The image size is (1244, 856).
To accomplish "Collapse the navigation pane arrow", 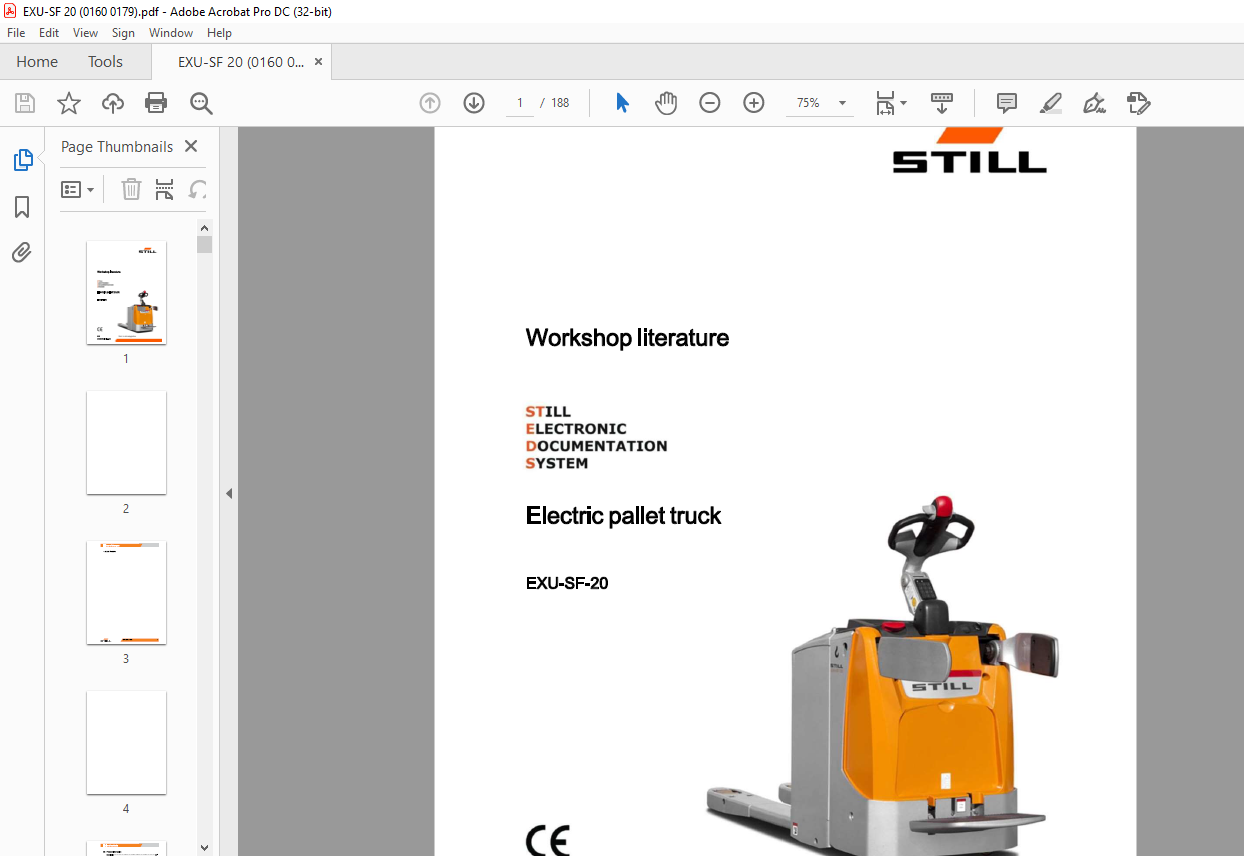I will click(x=229, y=493).
